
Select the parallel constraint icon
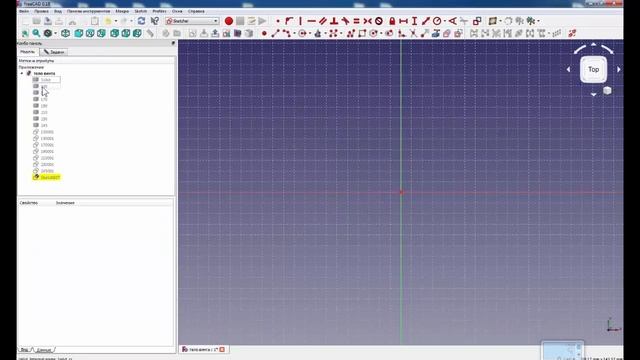pyautogui.click(x=322, y=21)
